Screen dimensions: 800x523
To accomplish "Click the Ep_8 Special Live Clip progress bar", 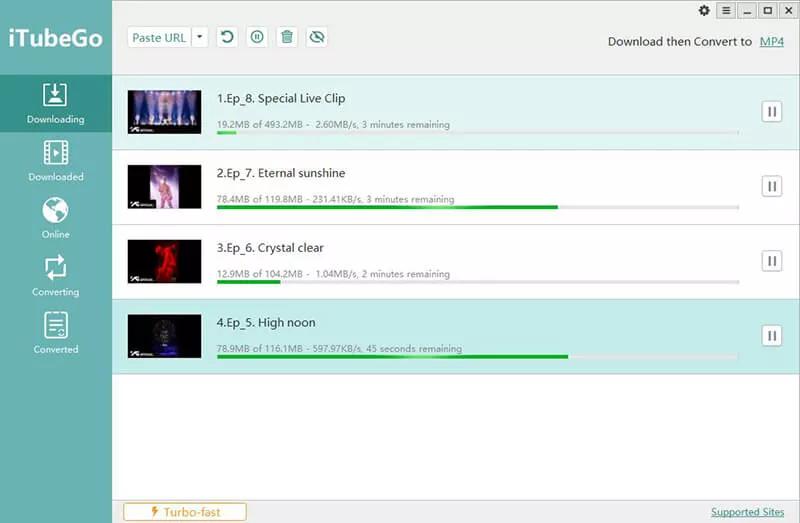I will (x=478, y=133).
